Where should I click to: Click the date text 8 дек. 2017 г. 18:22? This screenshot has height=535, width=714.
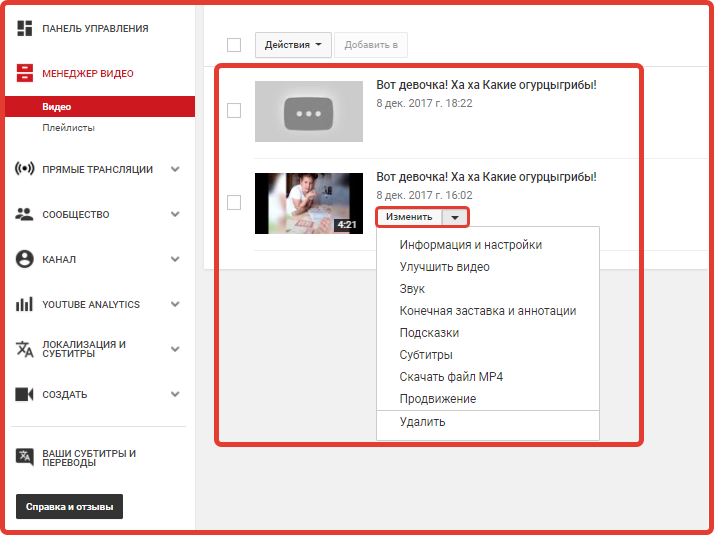pyautogui.click(x=424, y=103)
